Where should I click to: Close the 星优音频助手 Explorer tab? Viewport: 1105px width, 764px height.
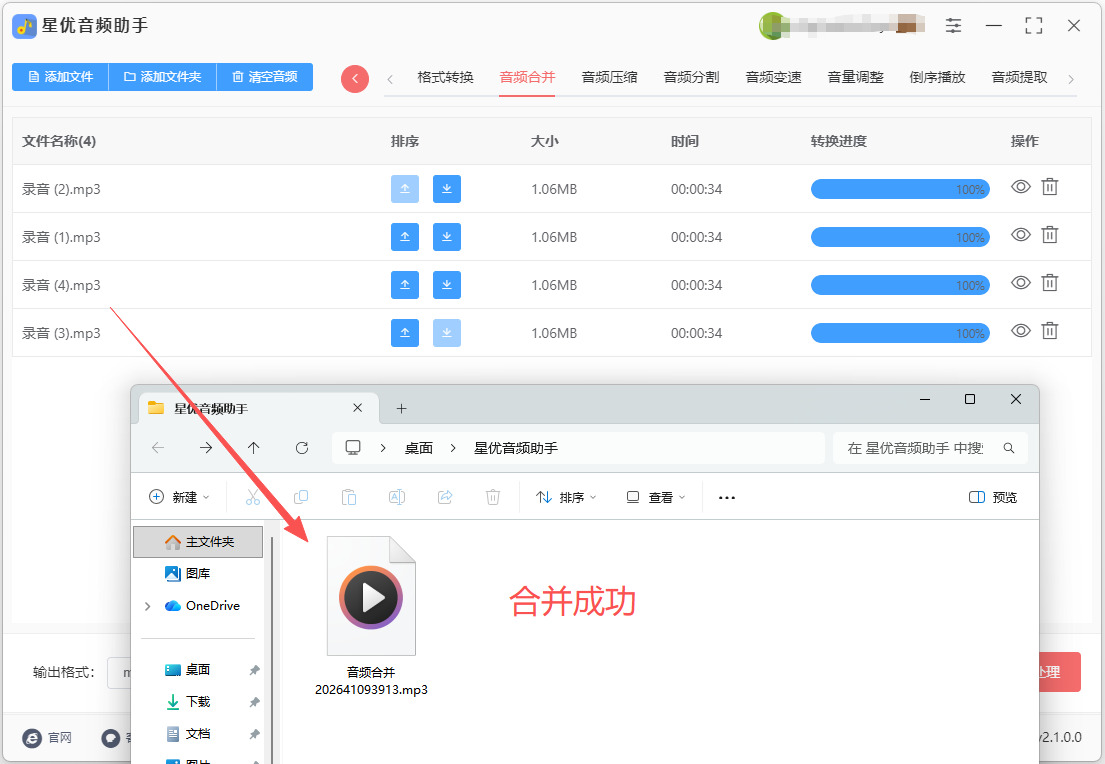tap(357, 408)
